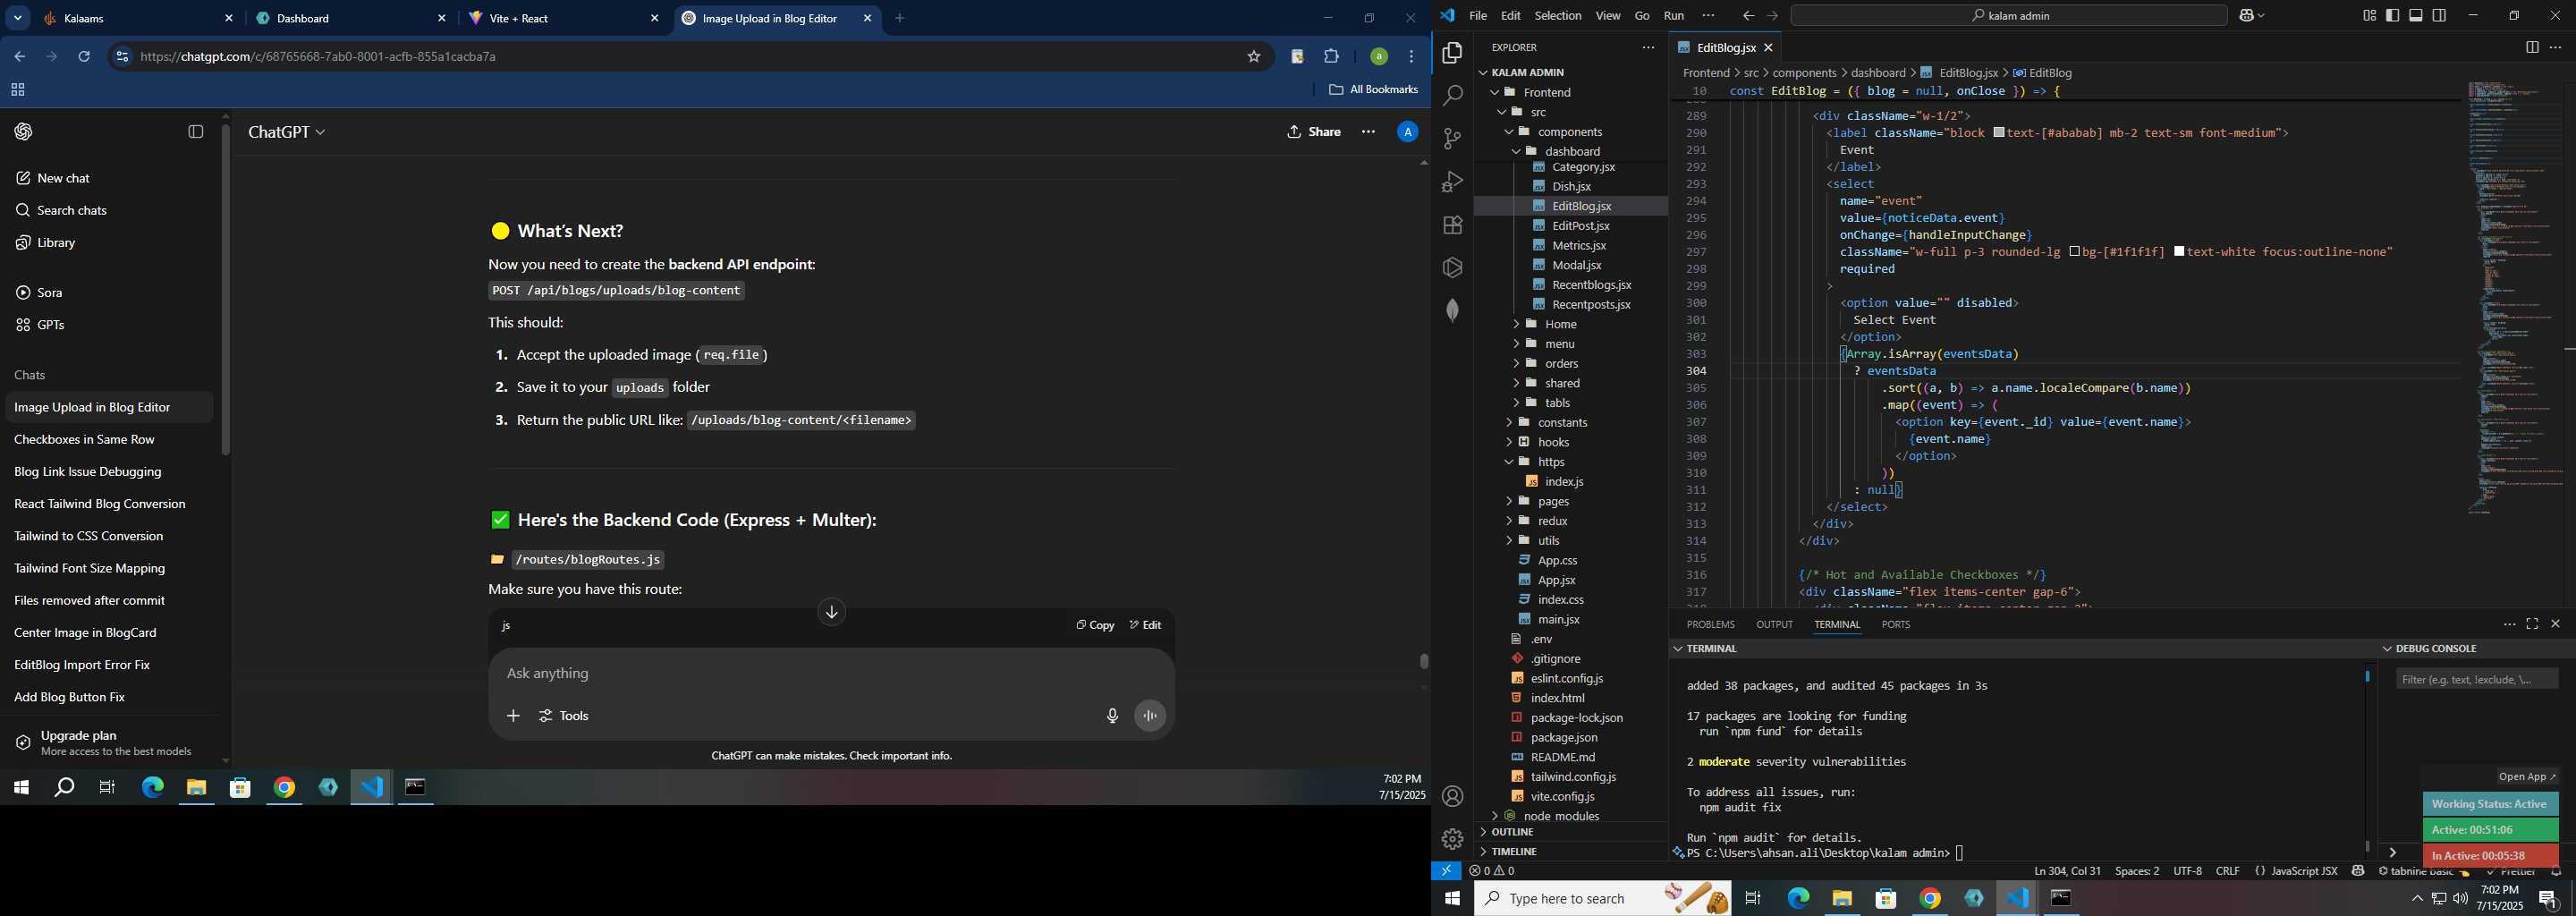Toggle VS Code bottom panel visibility

coord(2416,16)
